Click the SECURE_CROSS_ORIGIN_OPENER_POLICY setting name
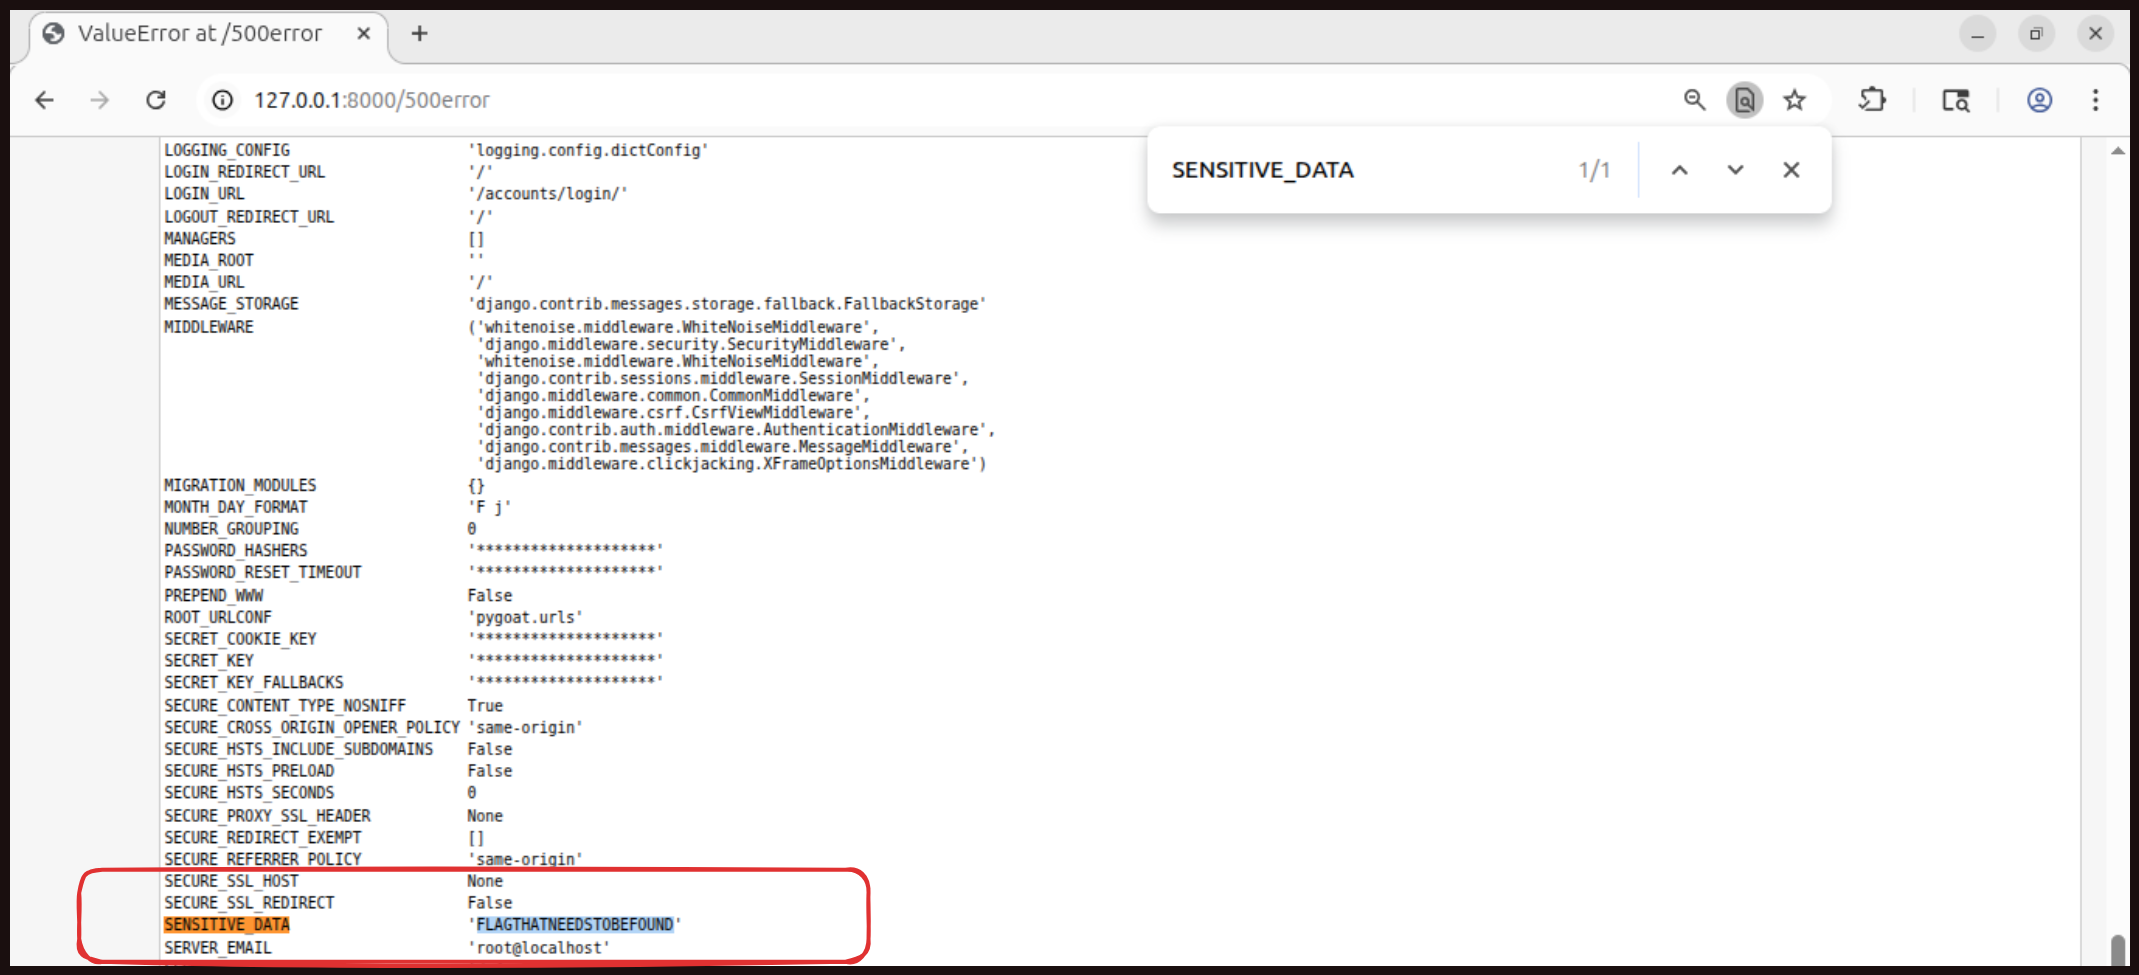 tap(312, 728)
